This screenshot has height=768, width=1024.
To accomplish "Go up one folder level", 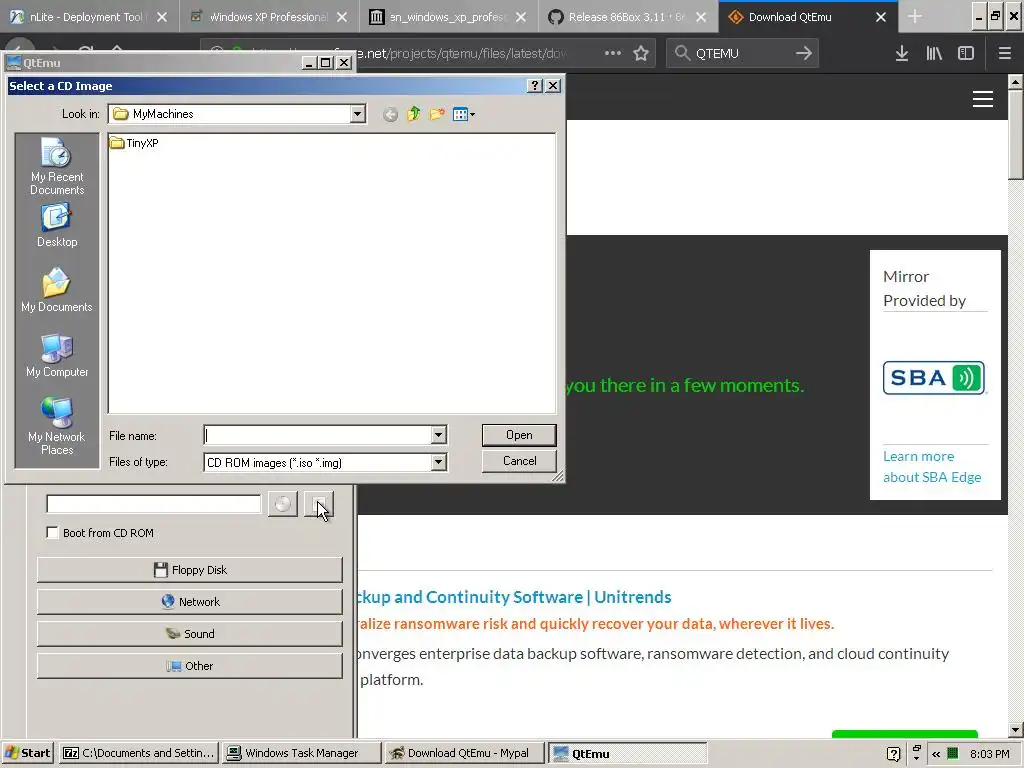I will [413, 114].
